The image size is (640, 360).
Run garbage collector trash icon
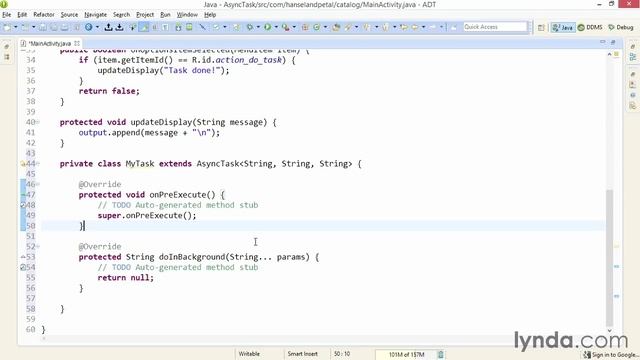point(441,354)
